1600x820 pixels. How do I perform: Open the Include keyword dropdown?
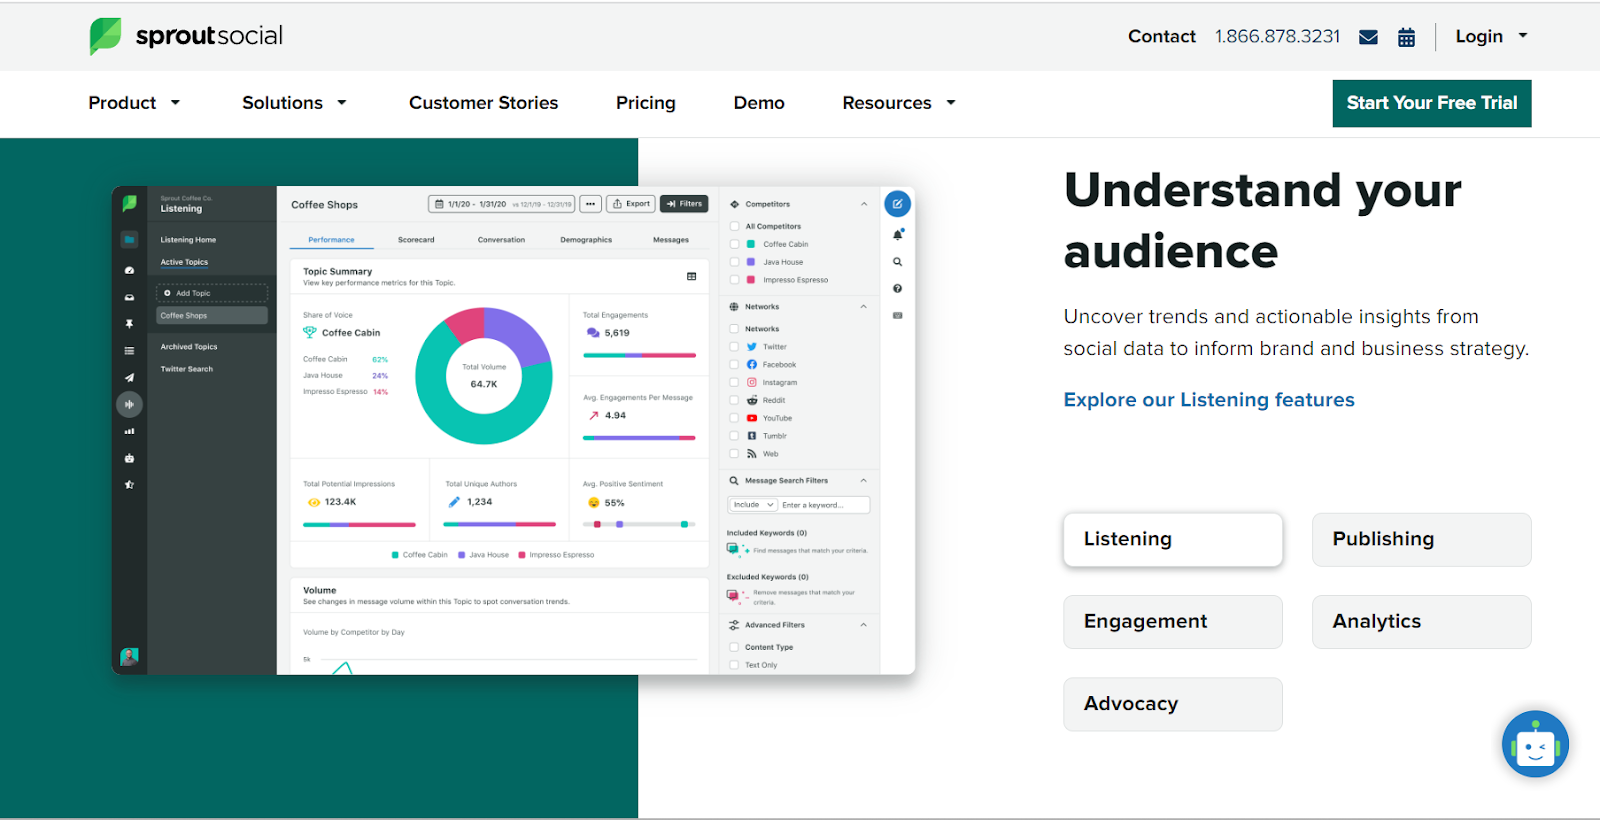(753, 505)
